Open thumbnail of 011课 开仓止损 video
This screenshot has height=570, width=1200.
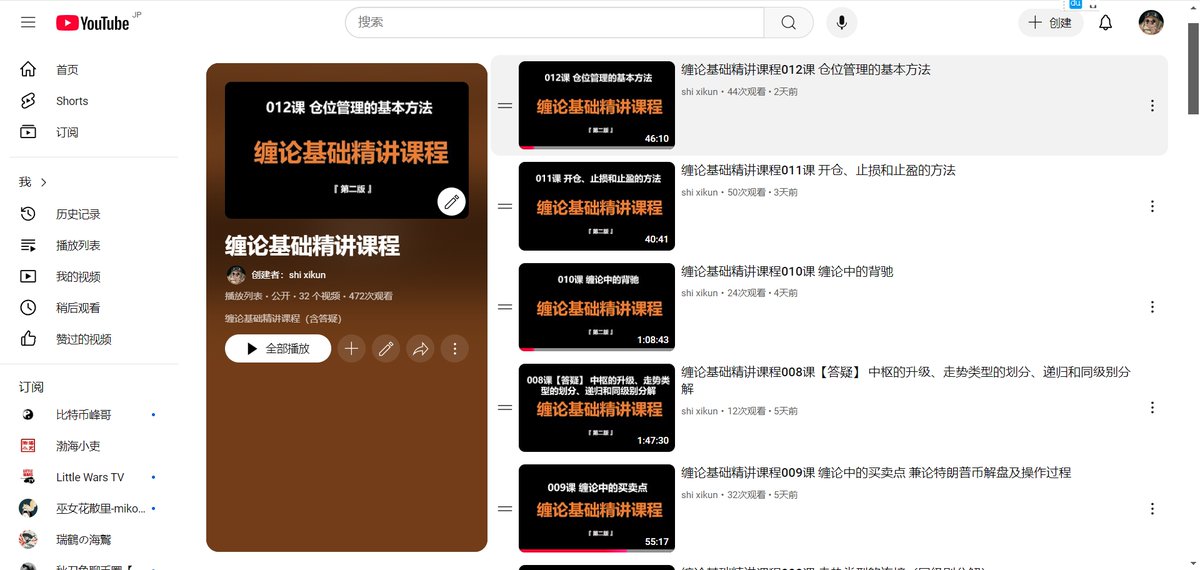pos(597,206)
